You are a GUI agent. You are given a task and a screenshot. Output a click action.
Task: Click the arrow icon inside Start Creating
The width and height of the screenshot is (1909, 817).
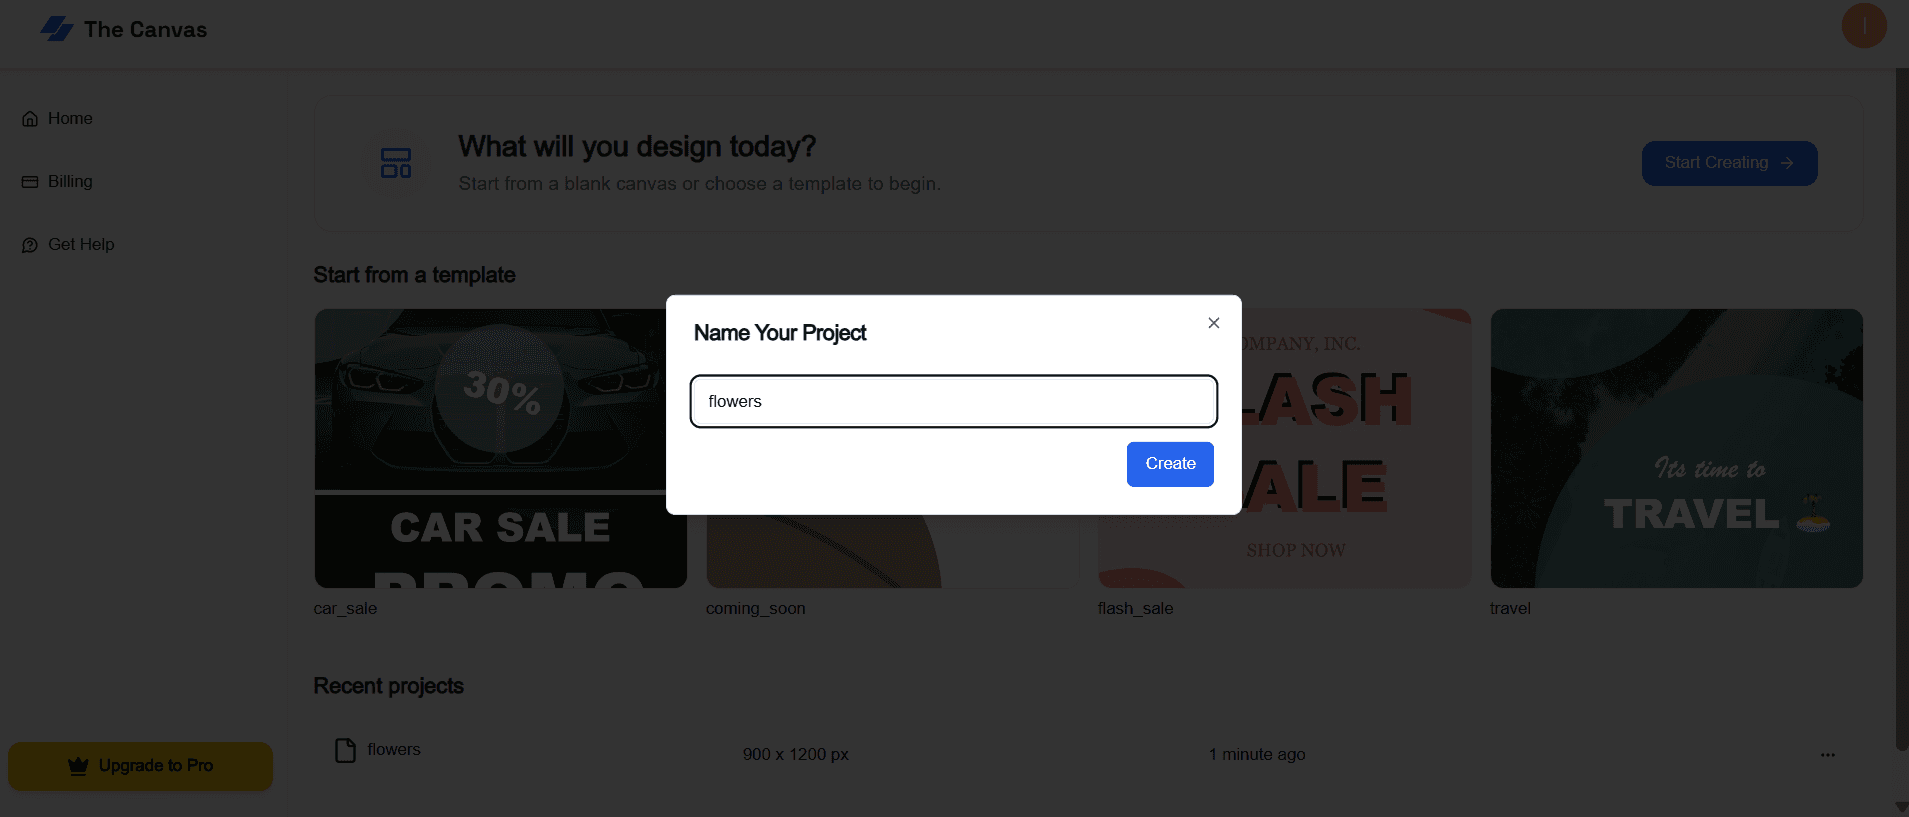click(1786, 163)
